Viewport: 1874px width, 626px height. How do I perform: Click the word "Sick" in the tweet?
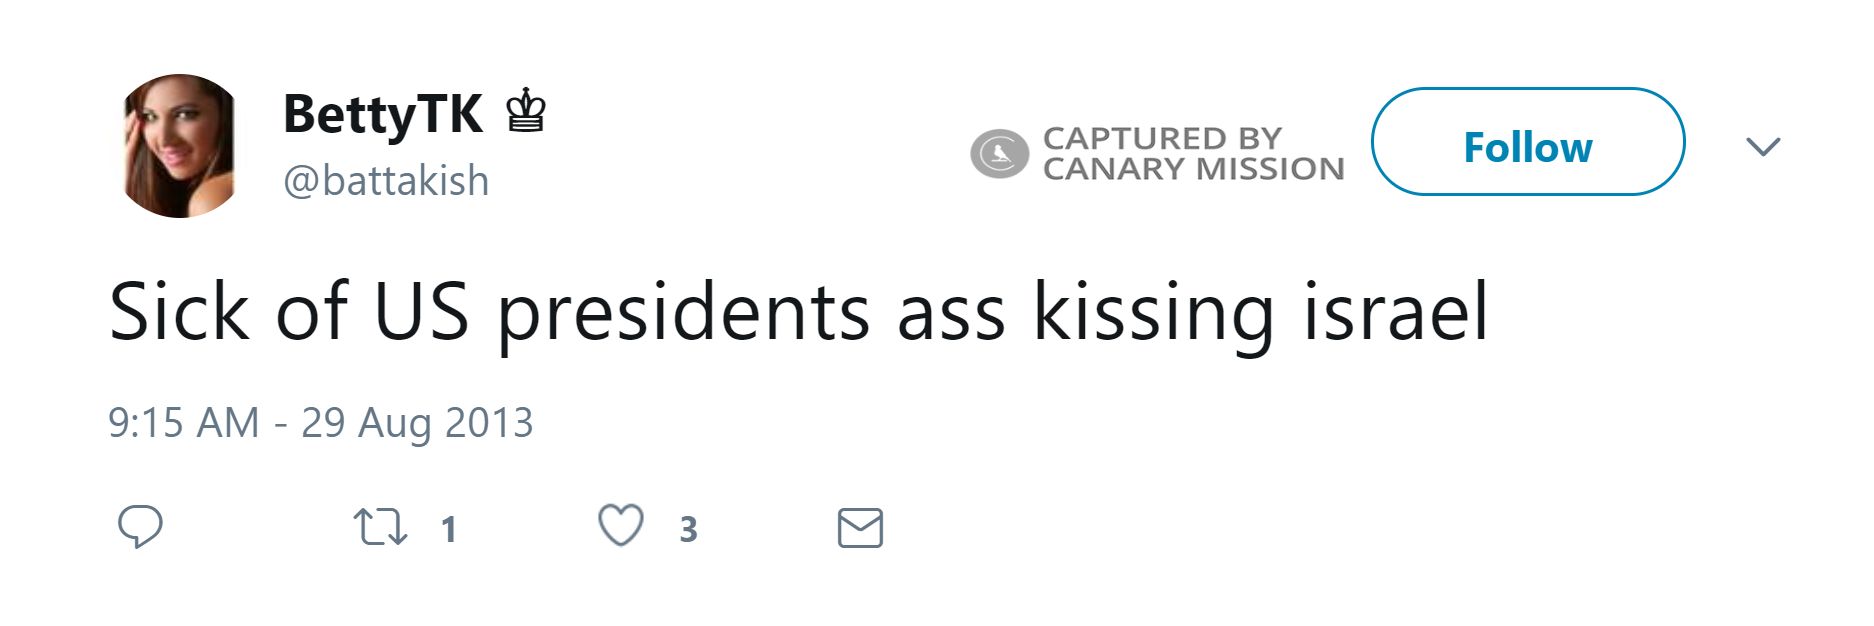(x=178, y=312)
